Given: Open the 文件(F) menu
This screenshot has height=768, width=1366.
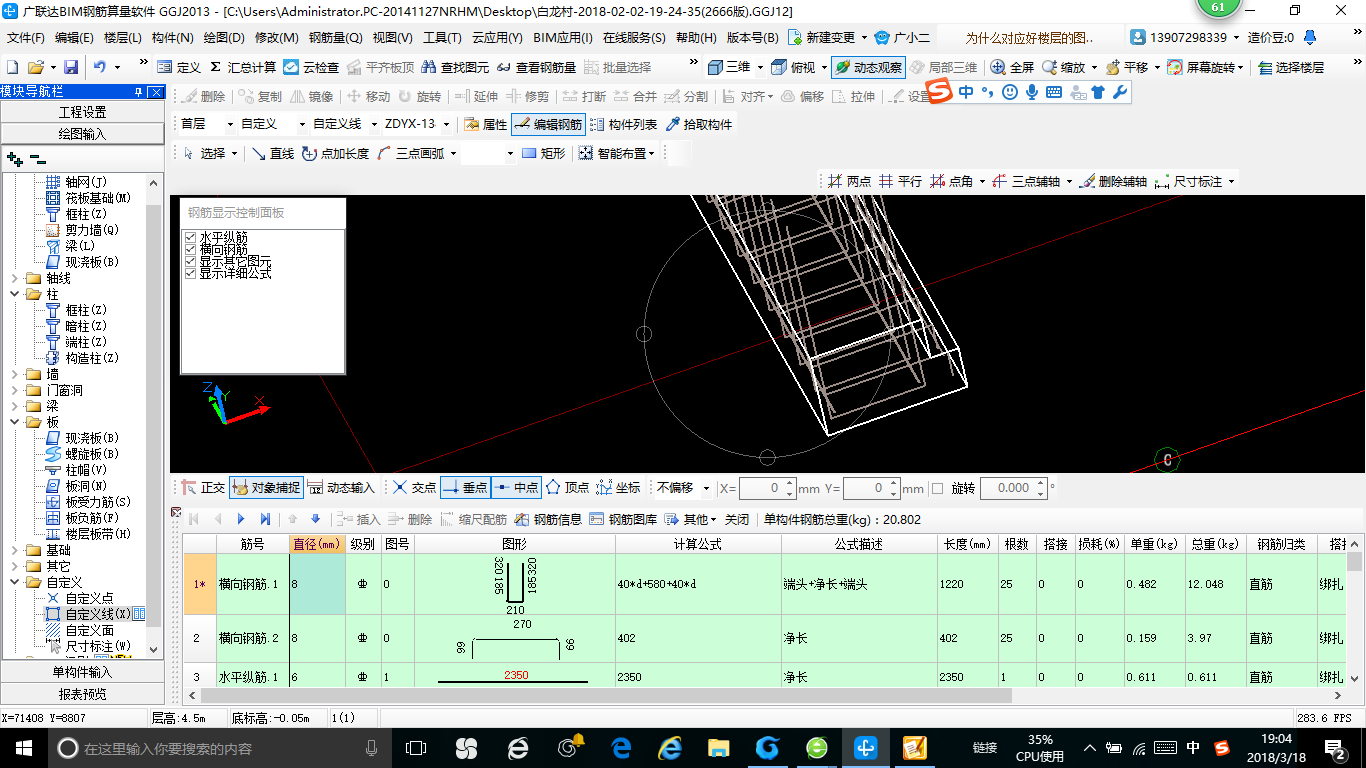Looking at the screenshot, I should pyautogui.click(x=26, y=37).
